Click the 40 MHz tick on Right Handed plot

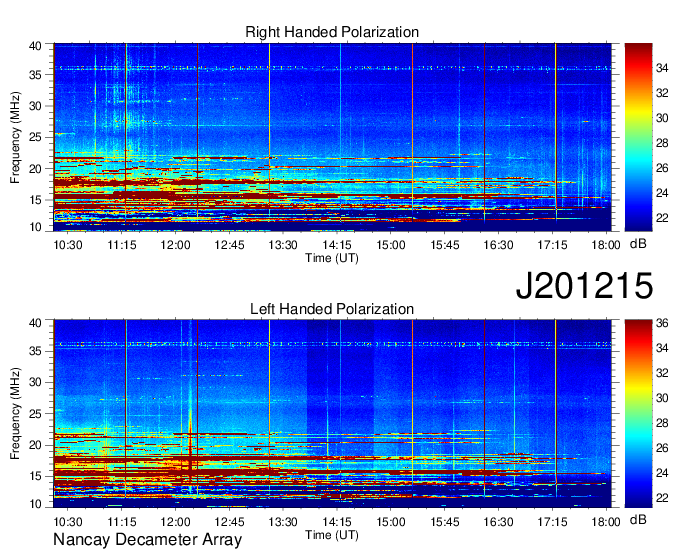[36, 46]
